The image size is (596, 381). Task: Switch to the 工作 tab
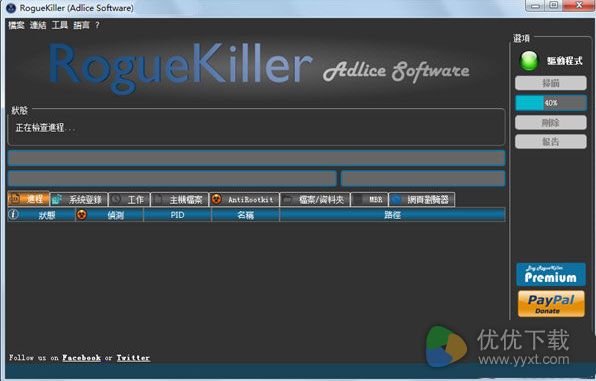click(129, 199)
